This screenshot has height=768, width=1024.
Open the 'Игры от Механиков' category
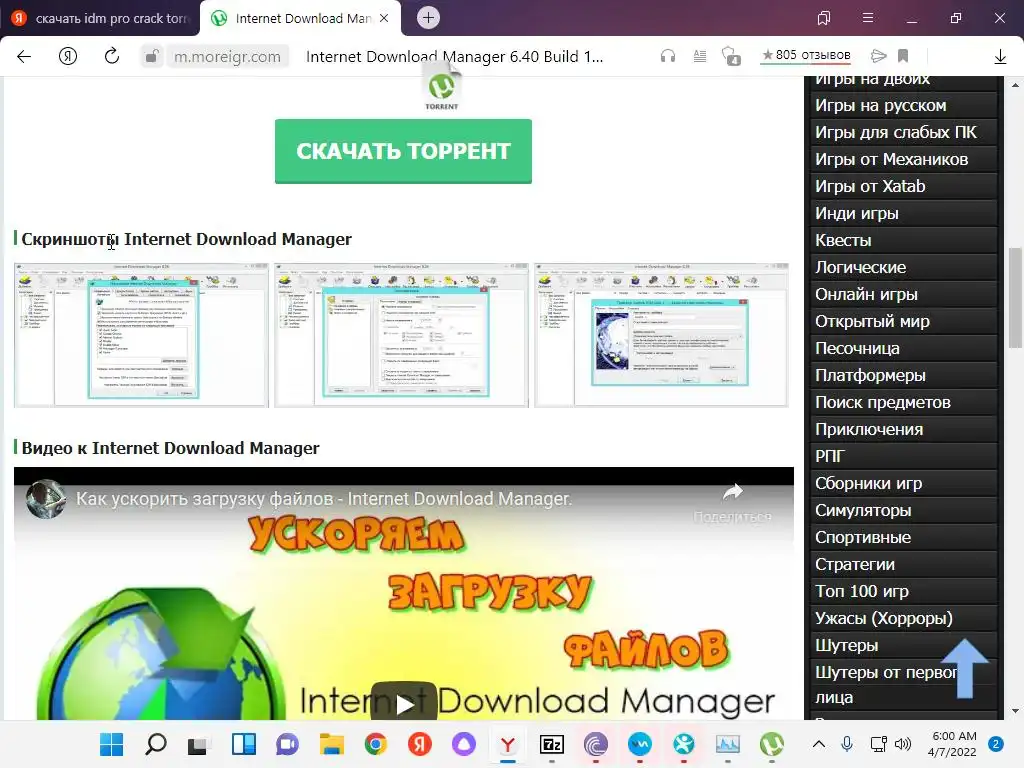[903, 159]
